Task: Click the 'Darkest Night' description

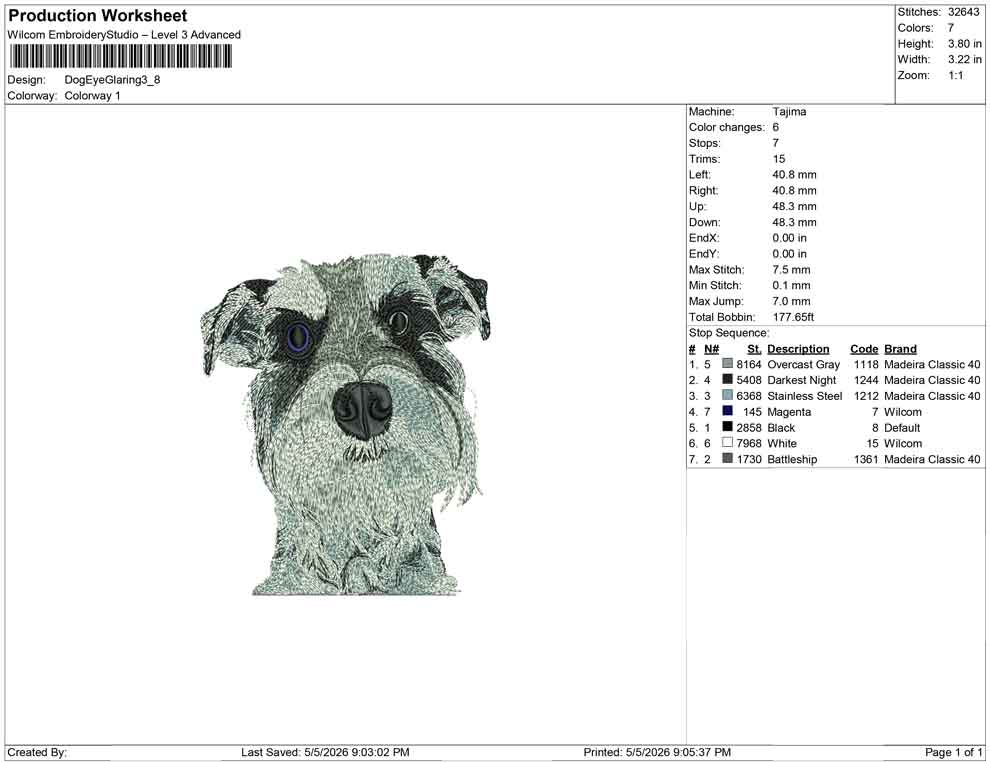Action: [801, 380]
